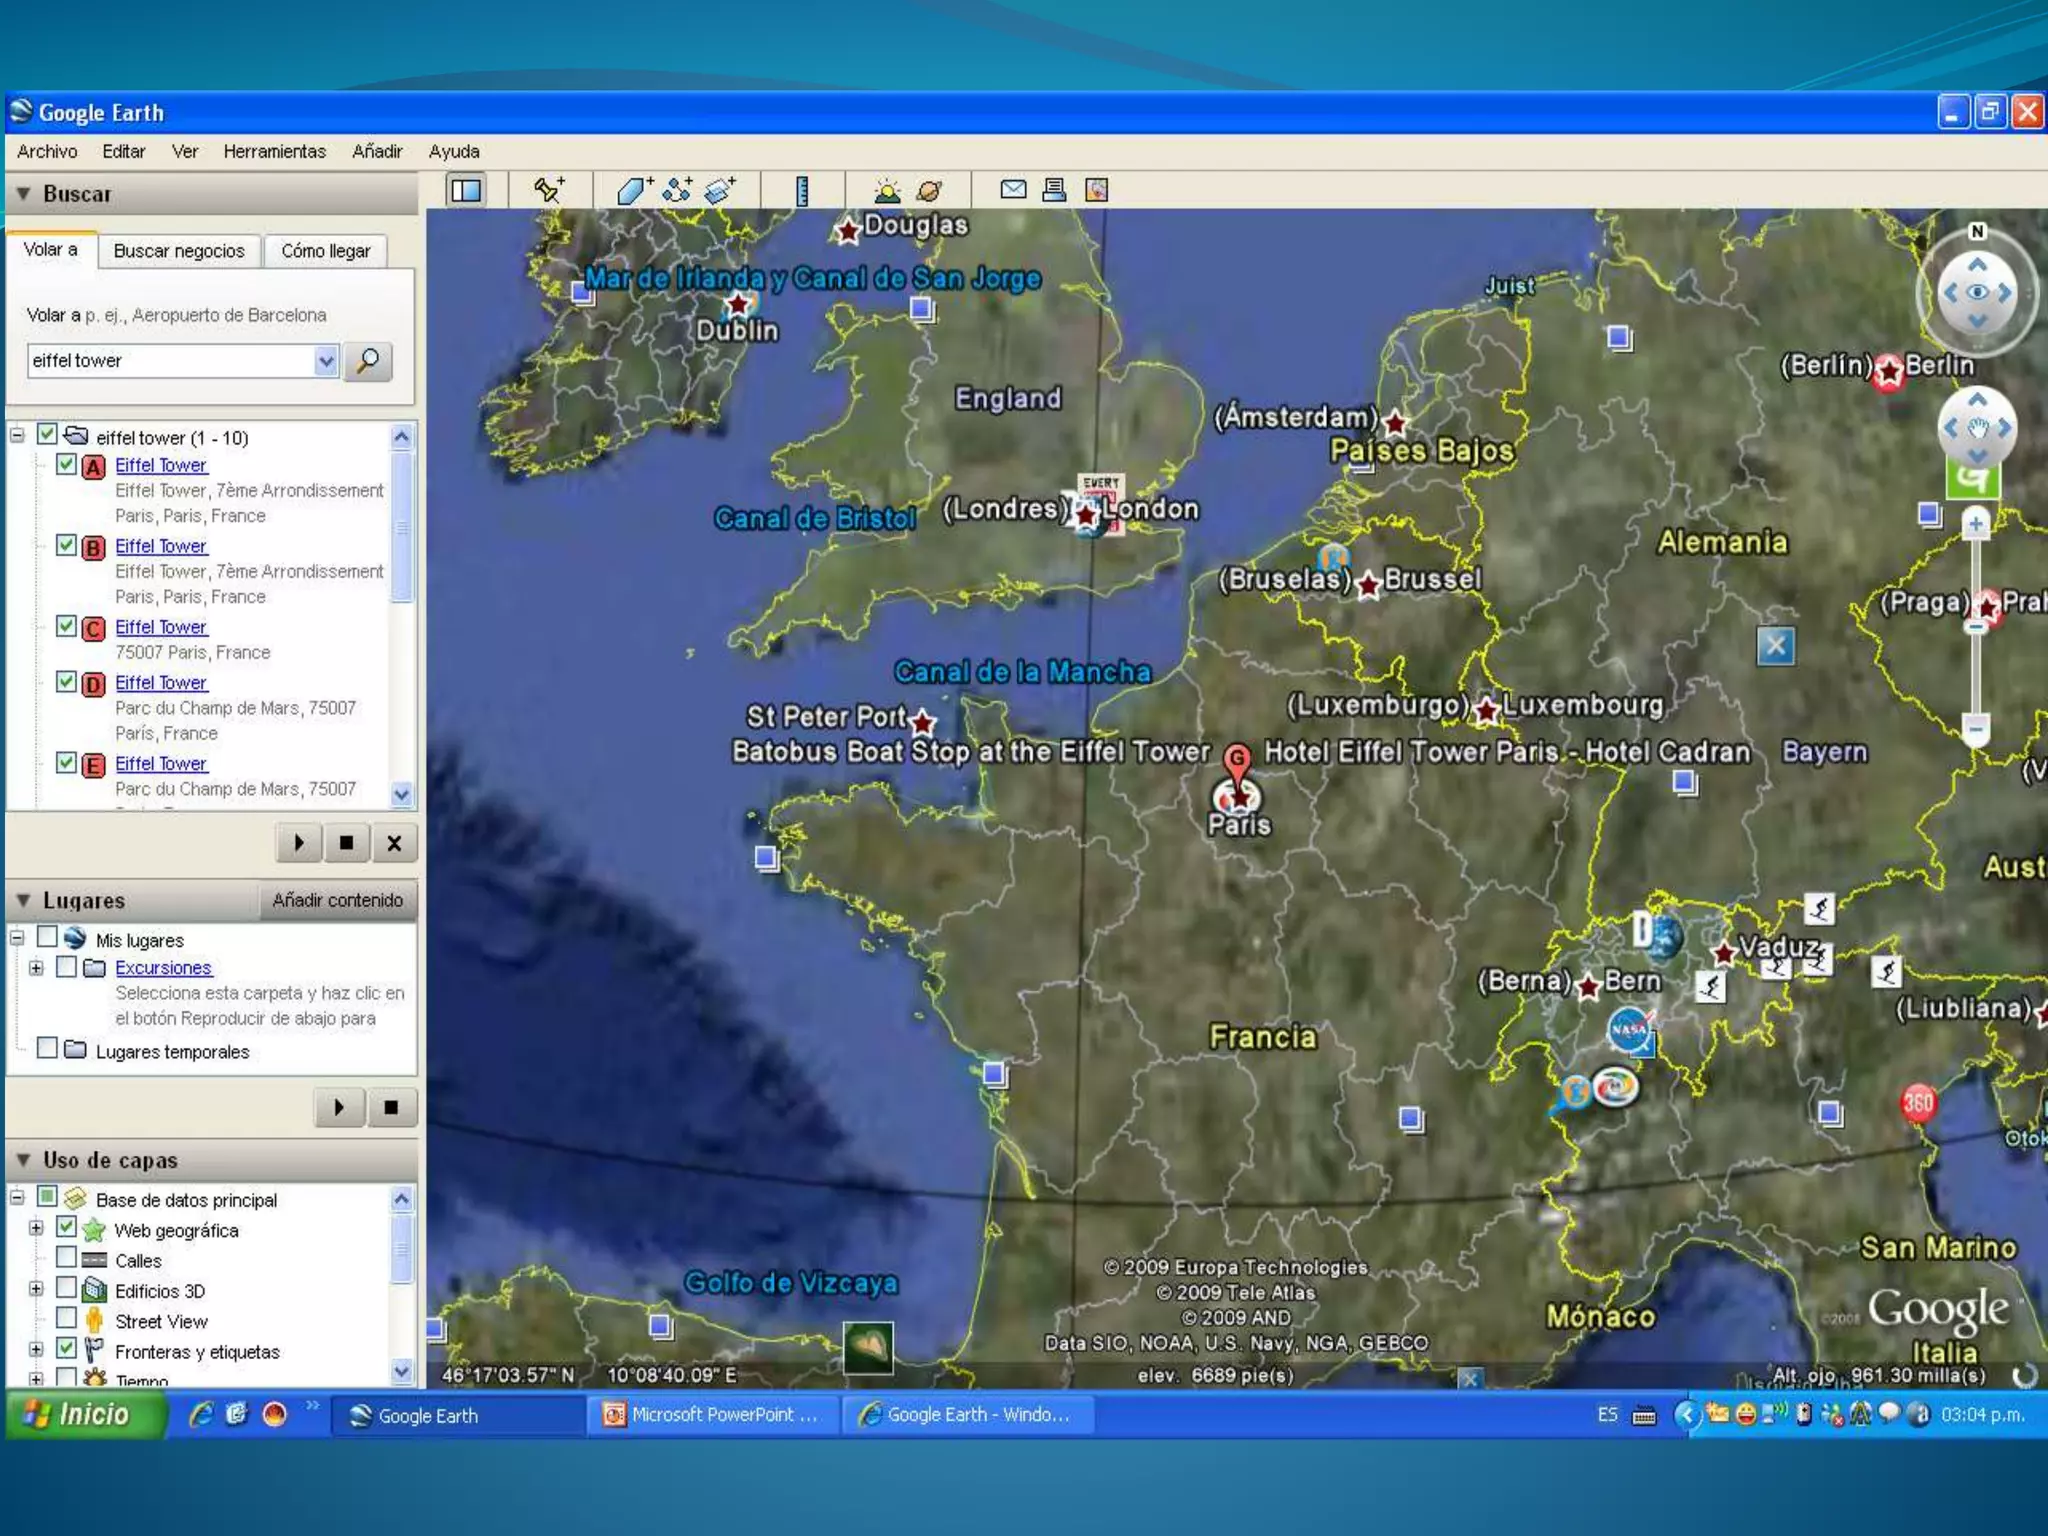Toggle the sunlight display icon
Screen dimensions: 2048x1536
(886, 190)
